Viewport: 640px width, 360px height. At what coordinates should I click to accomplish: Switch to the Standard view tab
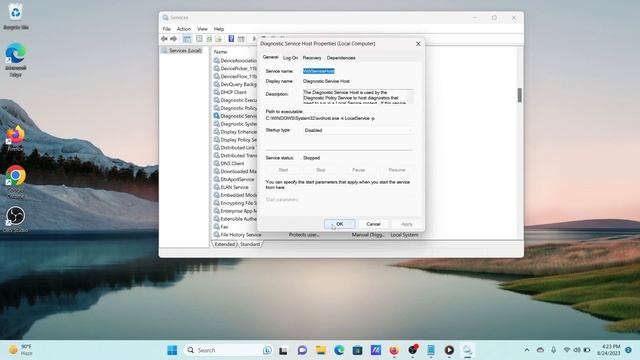point(250,244)
